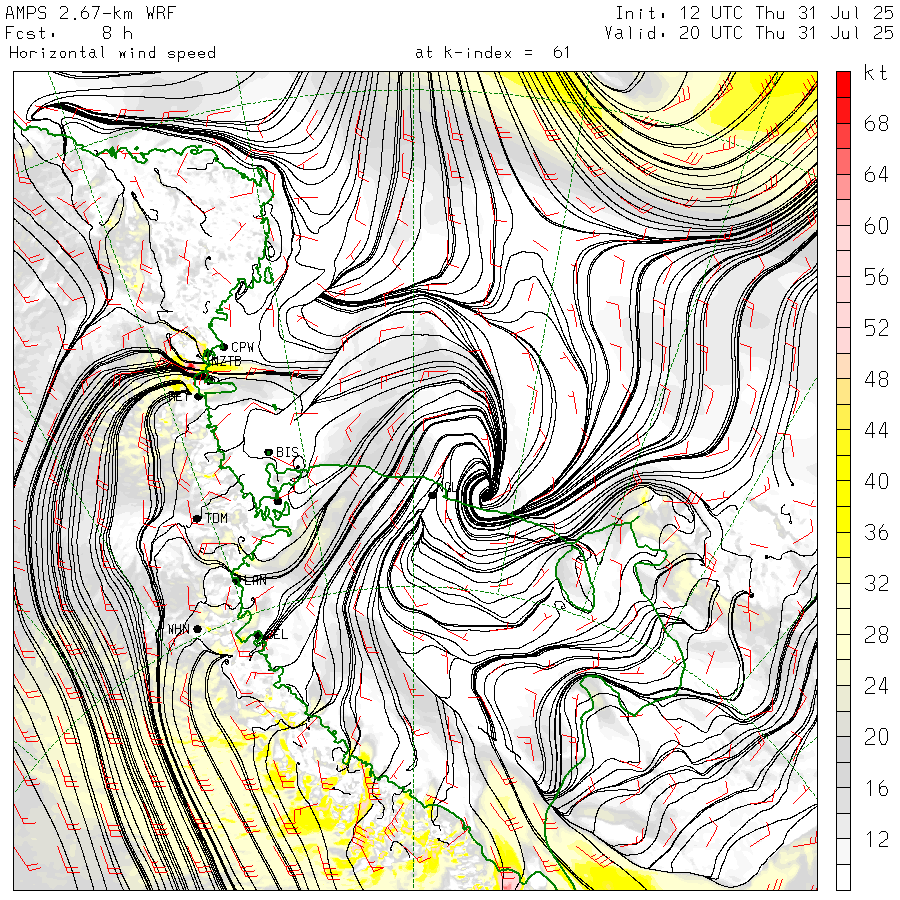
Task: Click the 'Valid: 20 UTC Thu 31 Jul 25' line
Action: click(x=749, y=33)
